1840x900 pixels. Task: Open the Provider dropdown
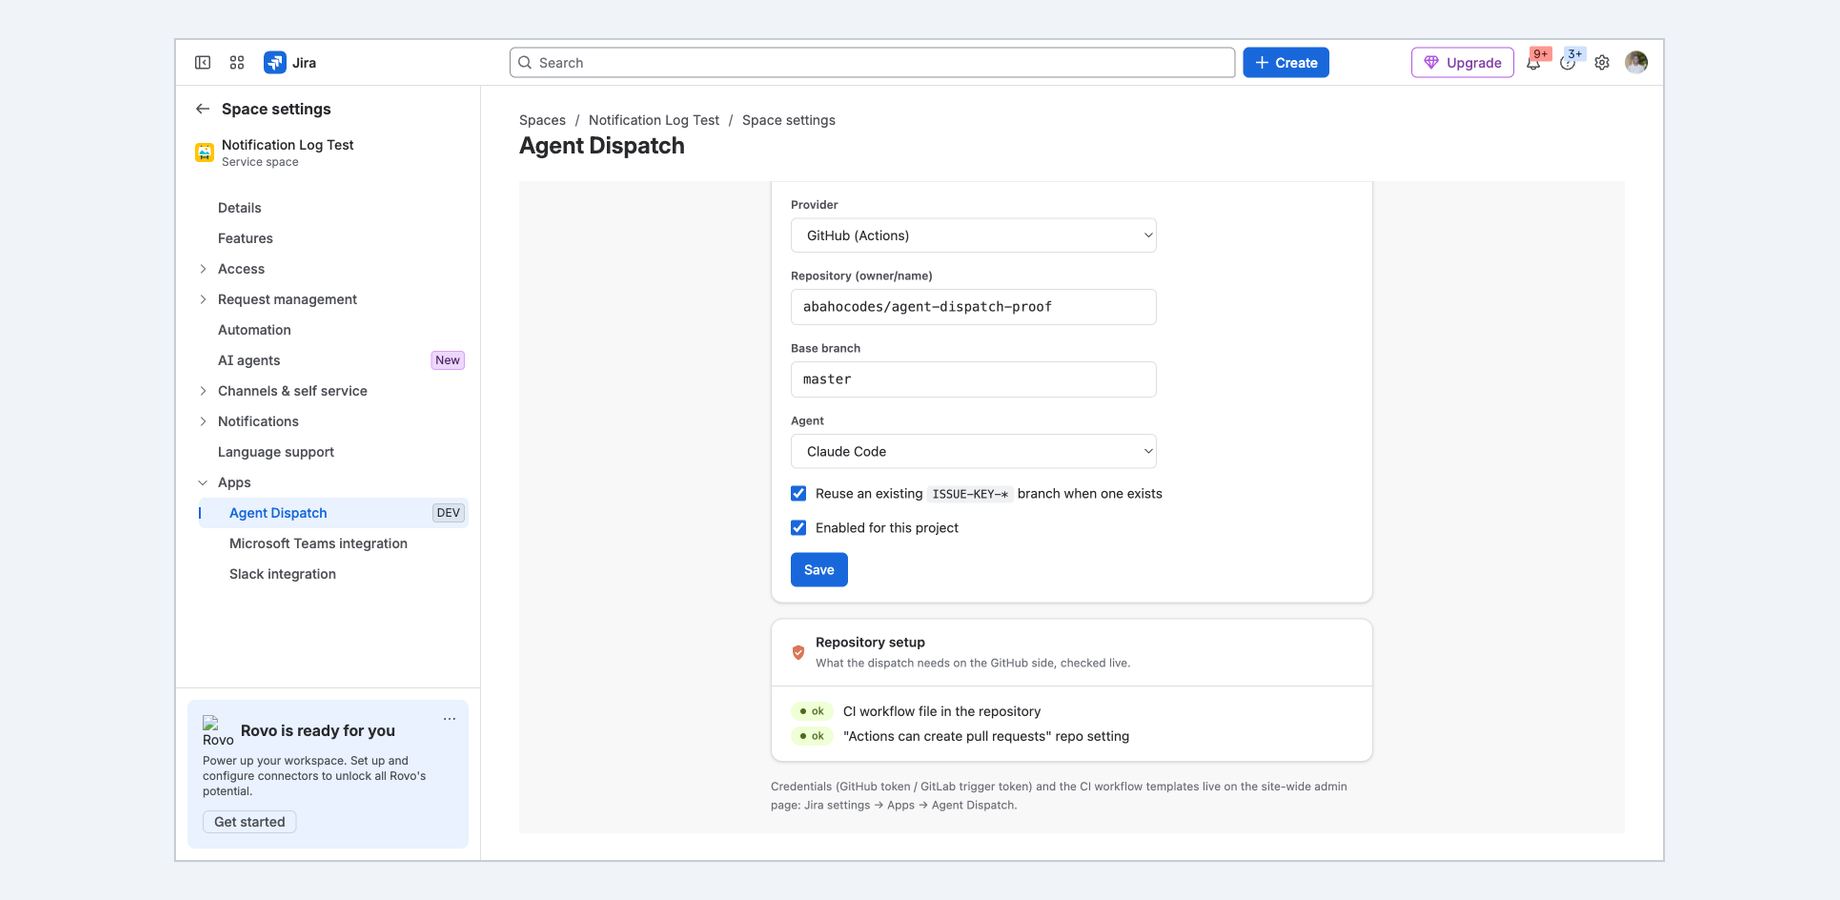click(973, 235)
